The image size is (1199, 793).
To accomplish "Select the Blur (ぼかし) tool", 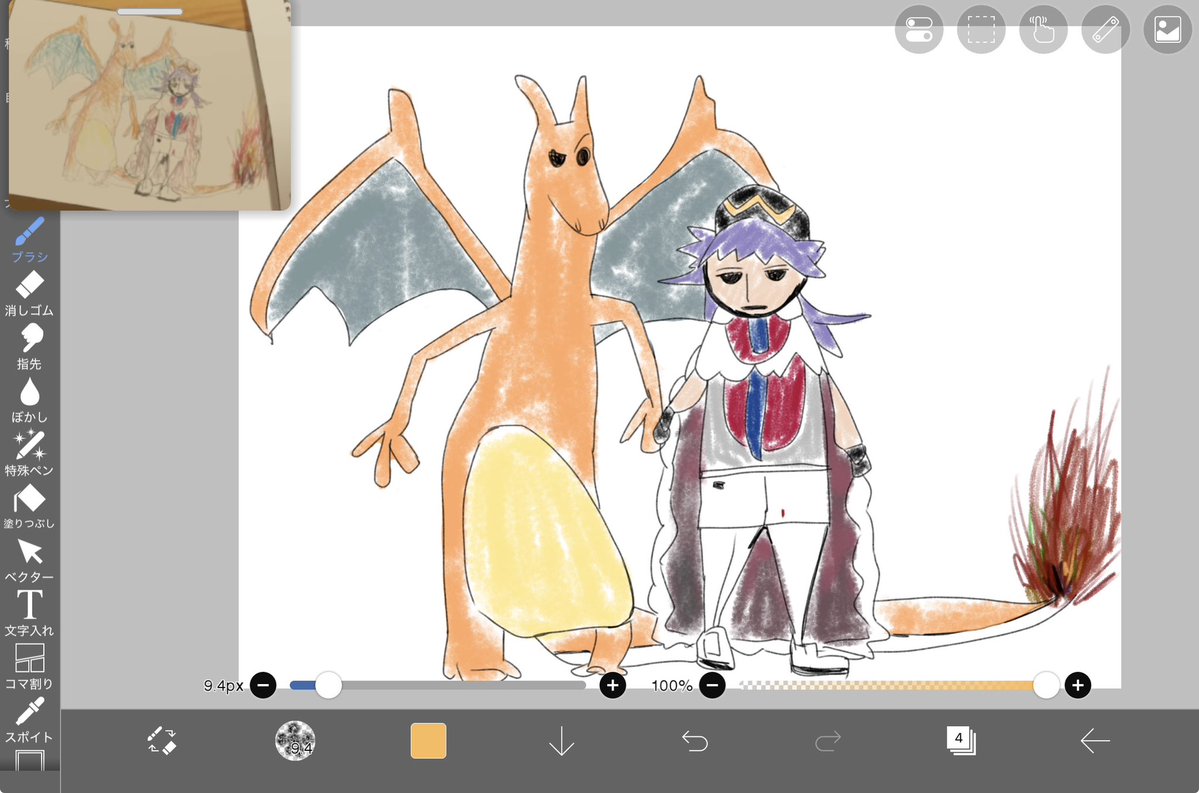I will [x=29, y=400].
